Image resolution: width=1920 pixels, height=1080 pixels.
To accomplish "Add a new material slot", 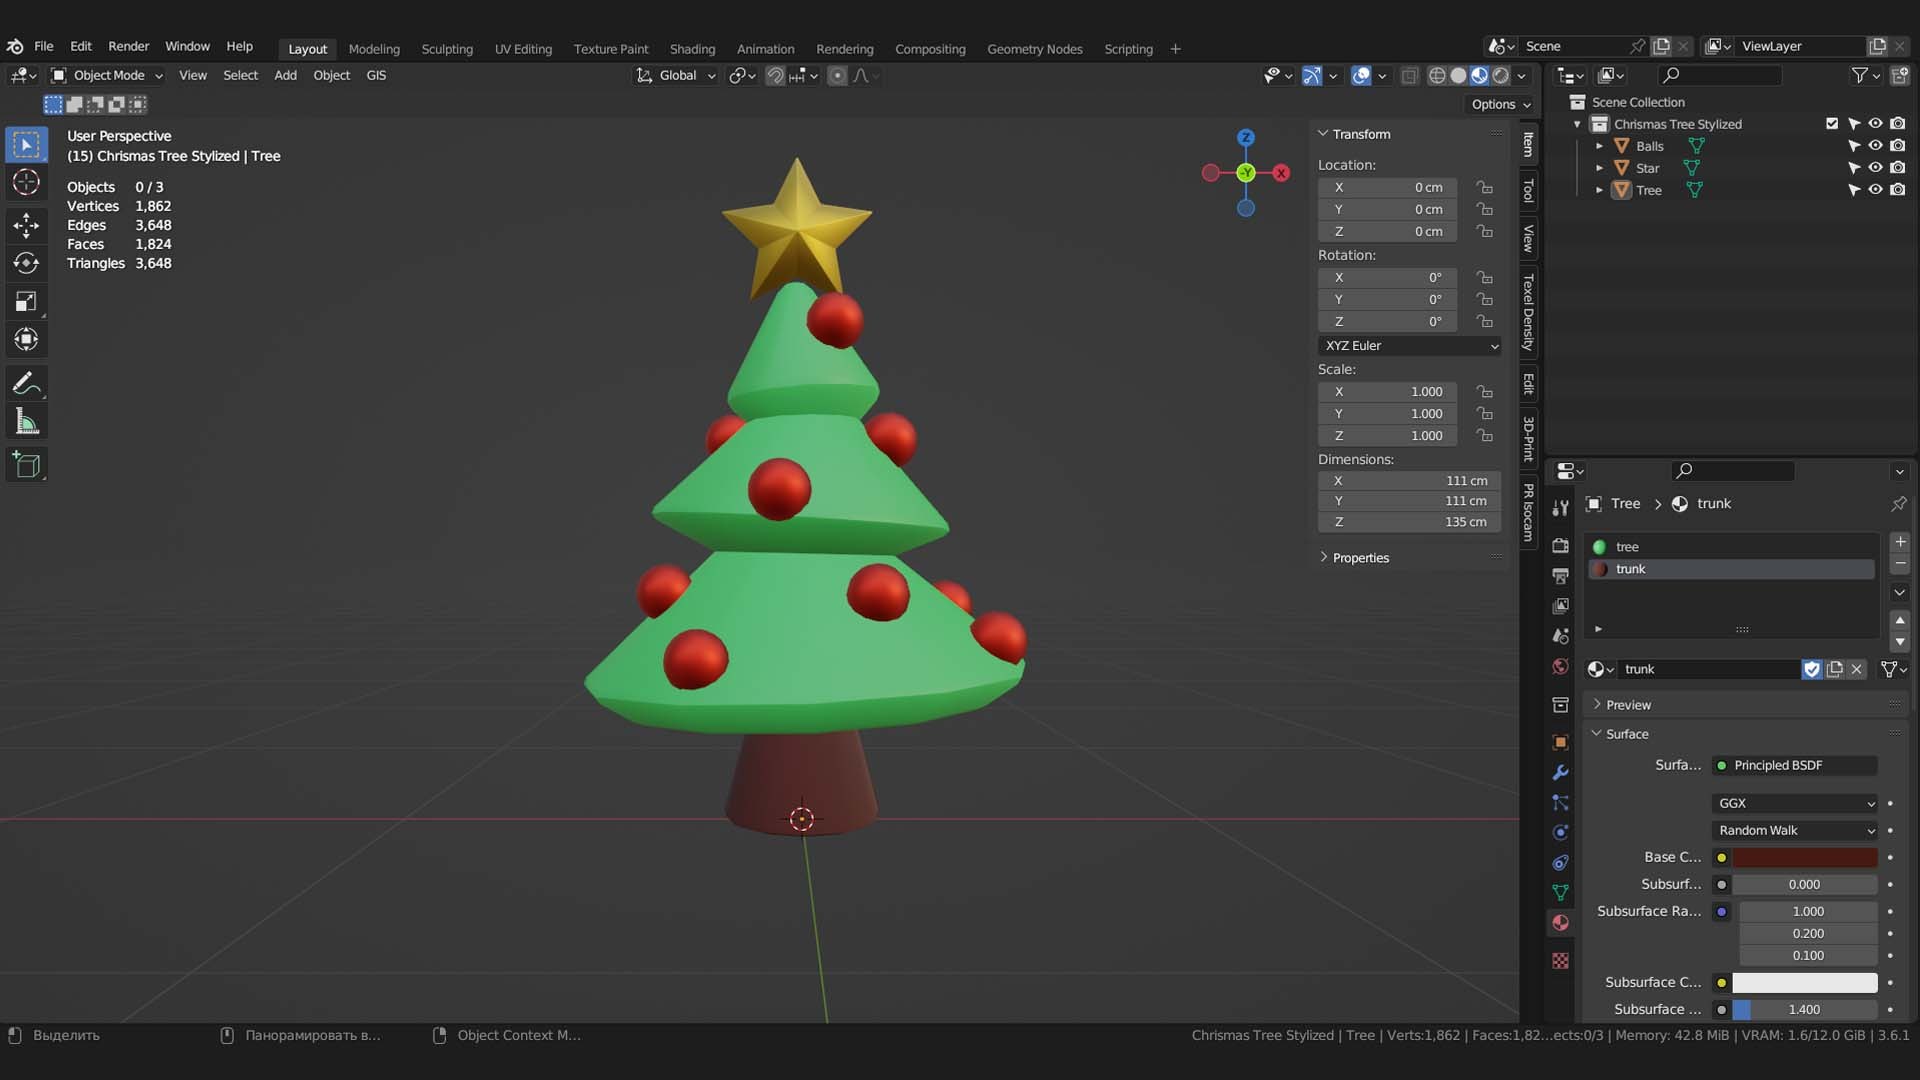I will (x=1900, y=542).
